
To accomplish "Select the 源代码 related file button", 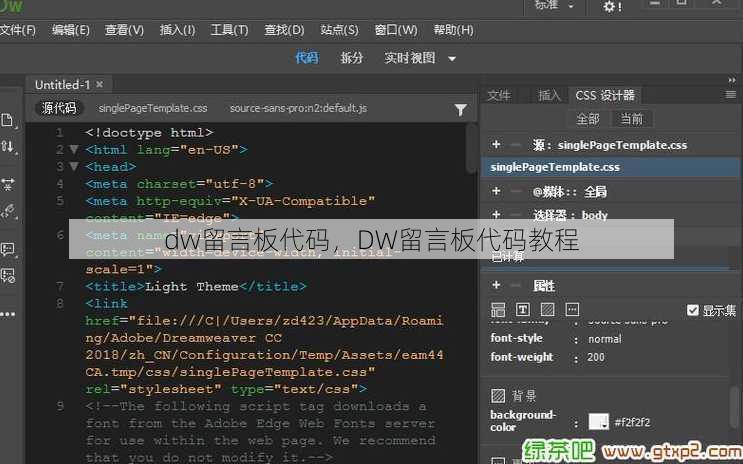I will point(59,108).
